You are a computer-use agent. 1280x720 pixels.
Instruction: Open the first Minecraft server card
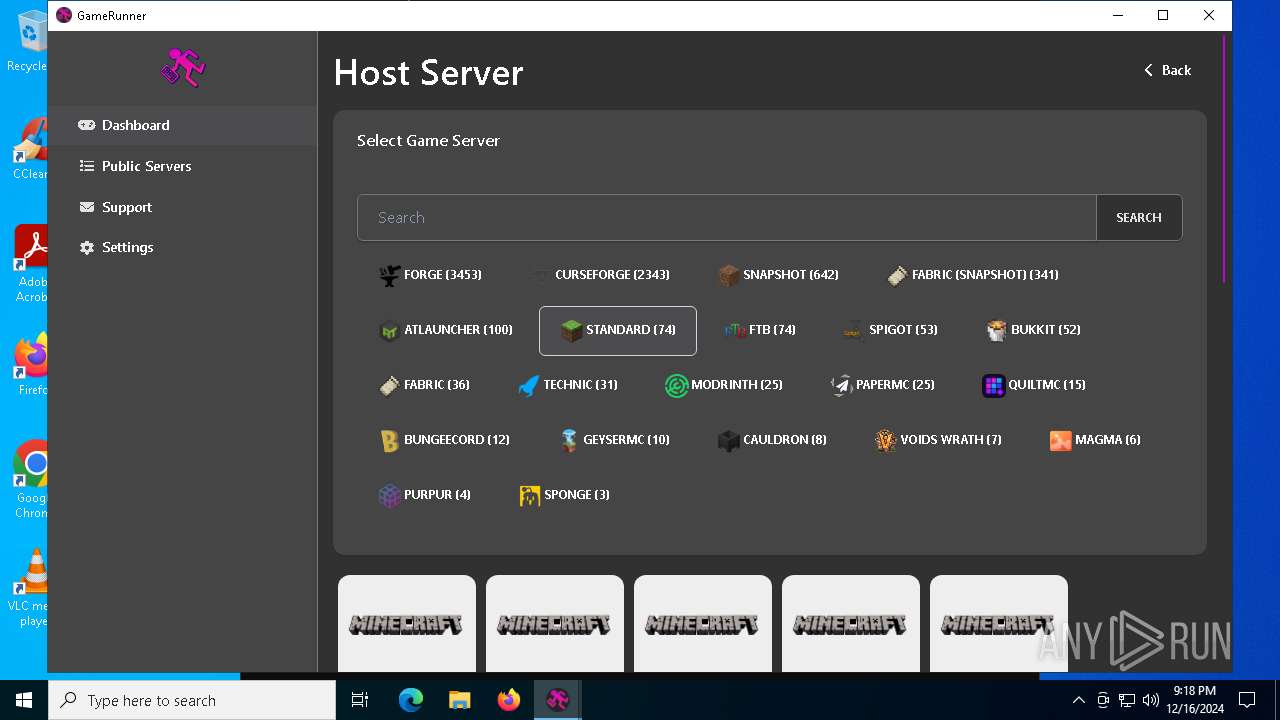pyautogui.click(x=407, y=623)
